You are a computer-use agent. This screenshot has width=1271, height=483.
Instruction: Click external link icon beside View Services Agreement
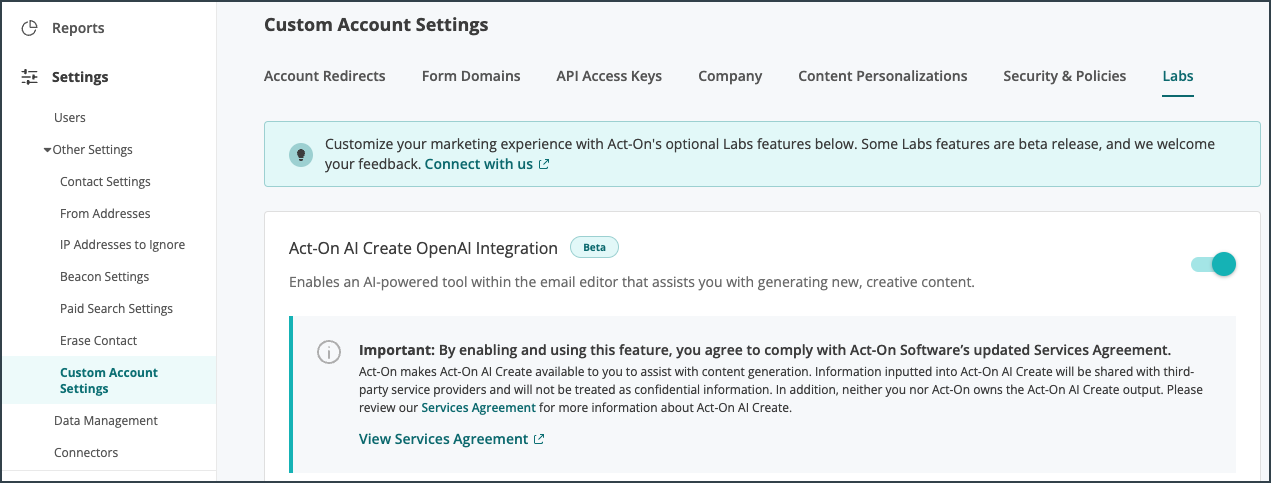coord(539,439)
